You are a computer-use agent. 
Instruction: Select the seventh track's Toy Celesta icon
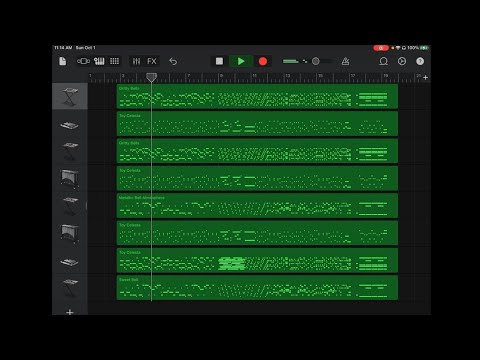70,262
